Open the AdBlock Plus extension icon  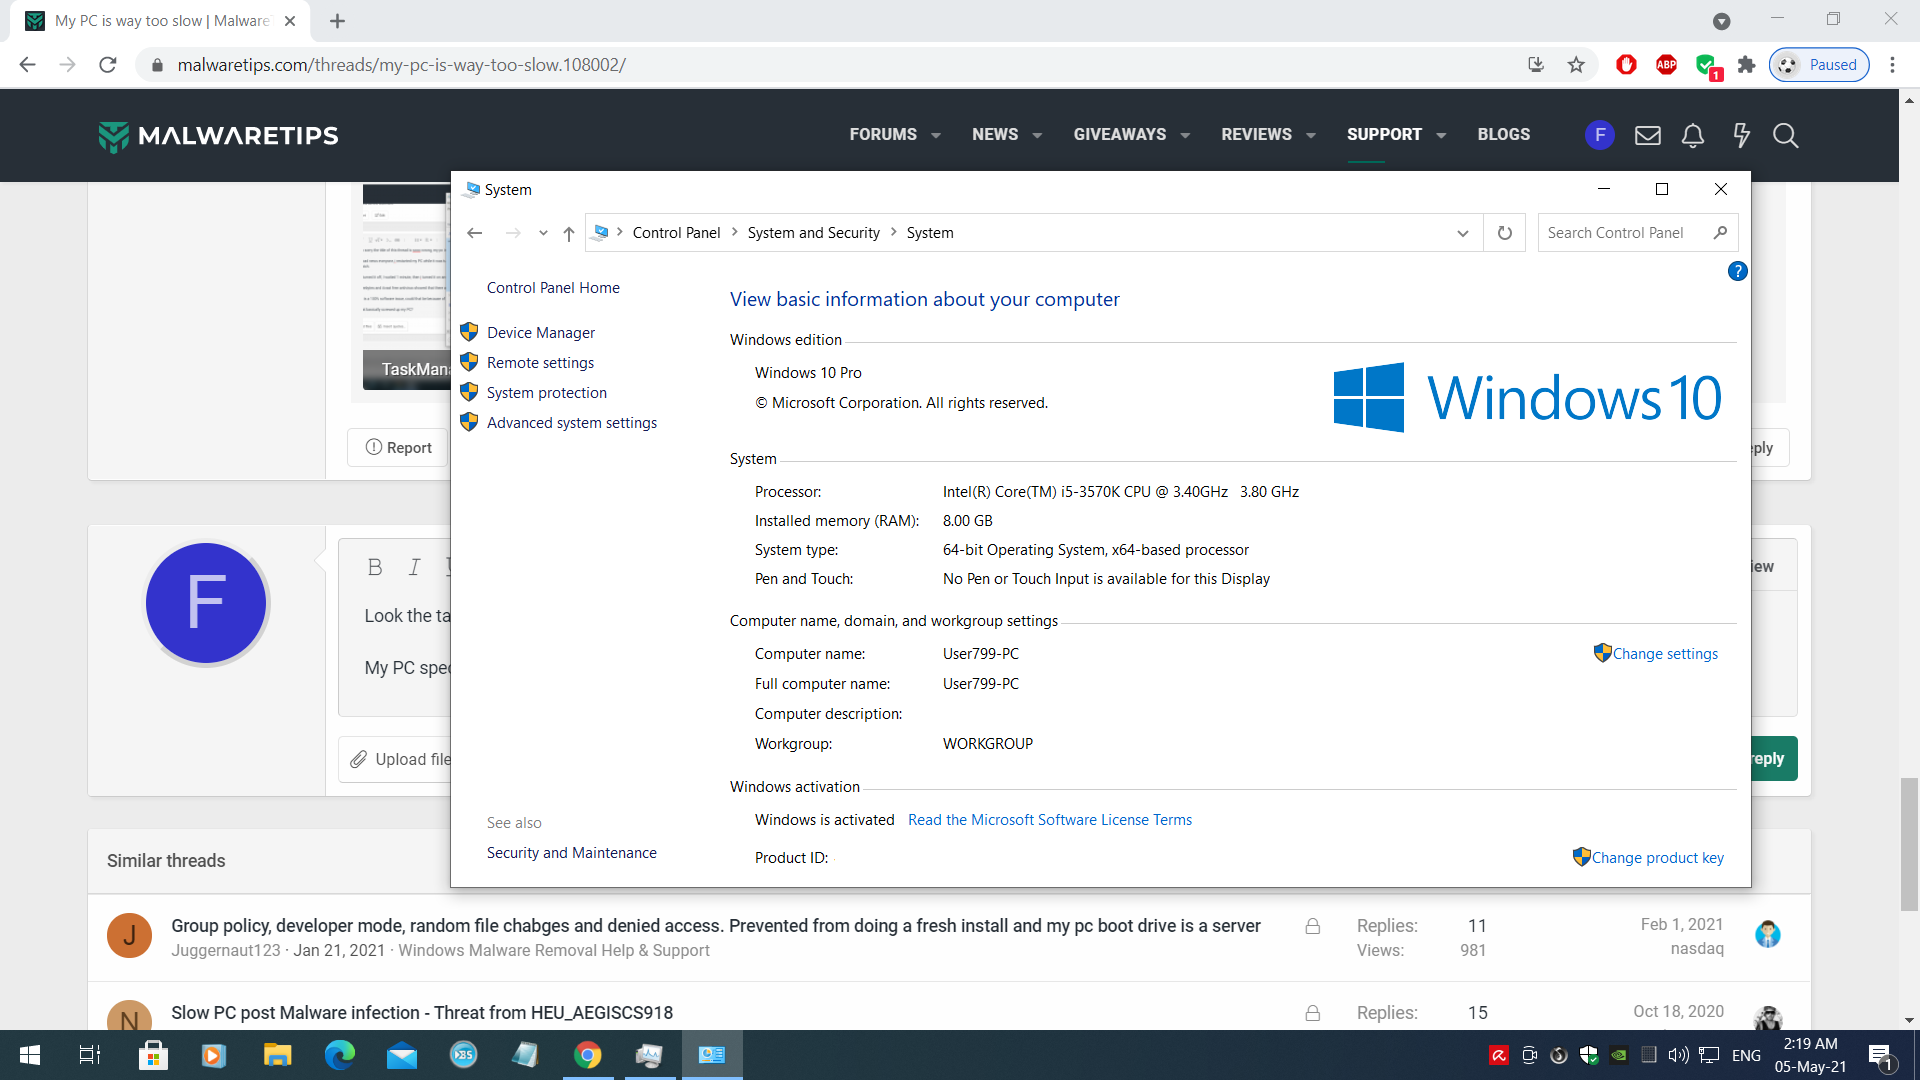[1666, 65]
